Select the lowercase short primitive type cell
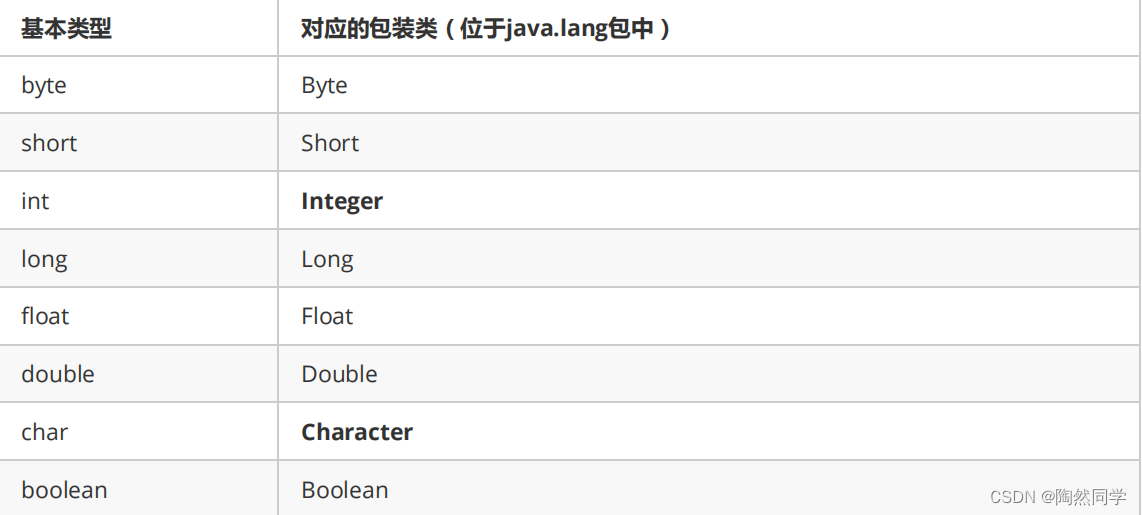This screenshot has height=515, width=1142. [49, 144]
